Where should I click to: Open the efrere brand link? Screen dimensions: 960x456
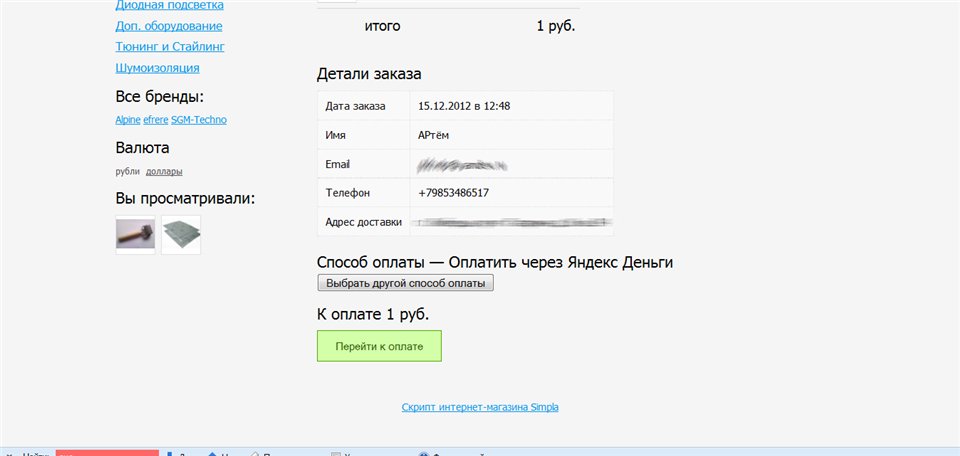156,120
